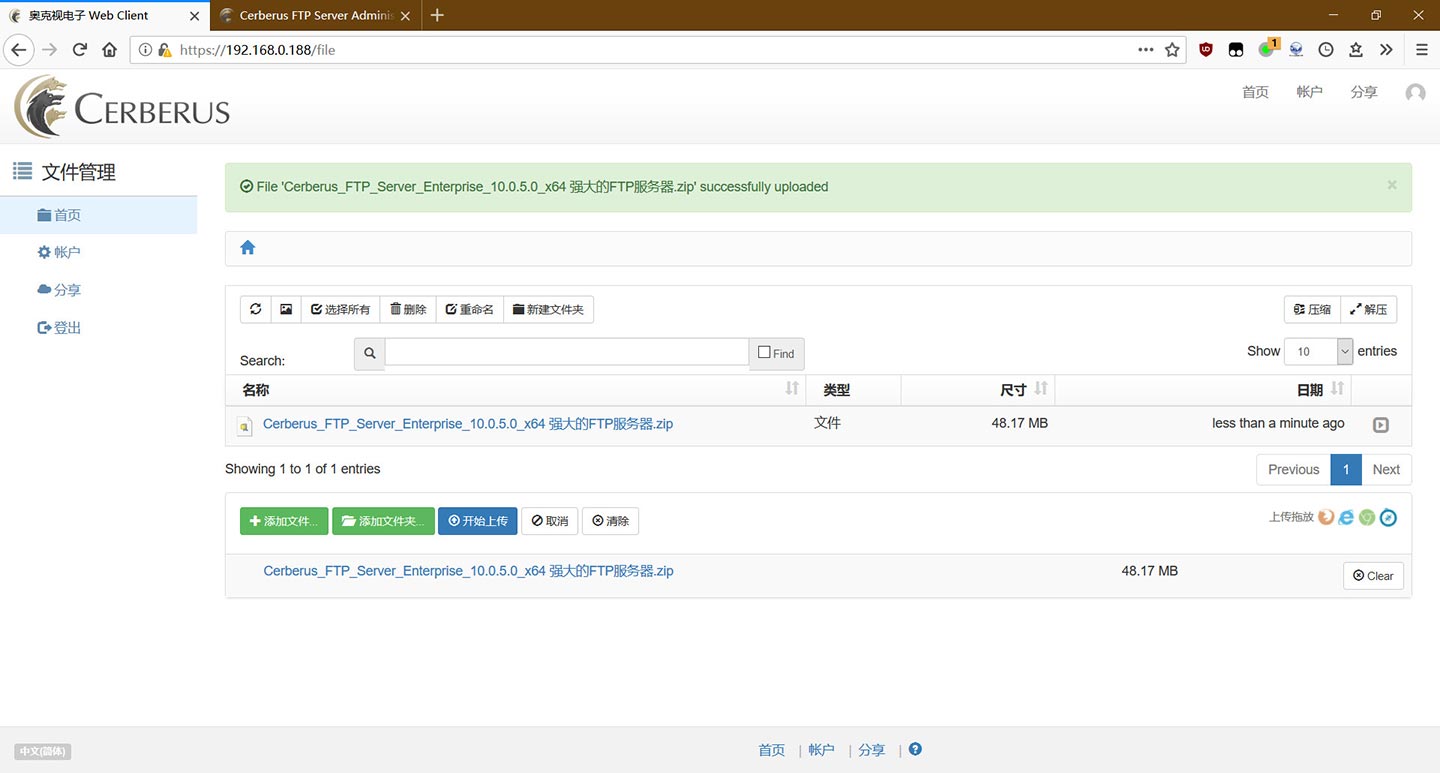Click 添加文件夹 add folder button
The width and height of the screenshot is (1440, 773).
pos(384,521)
